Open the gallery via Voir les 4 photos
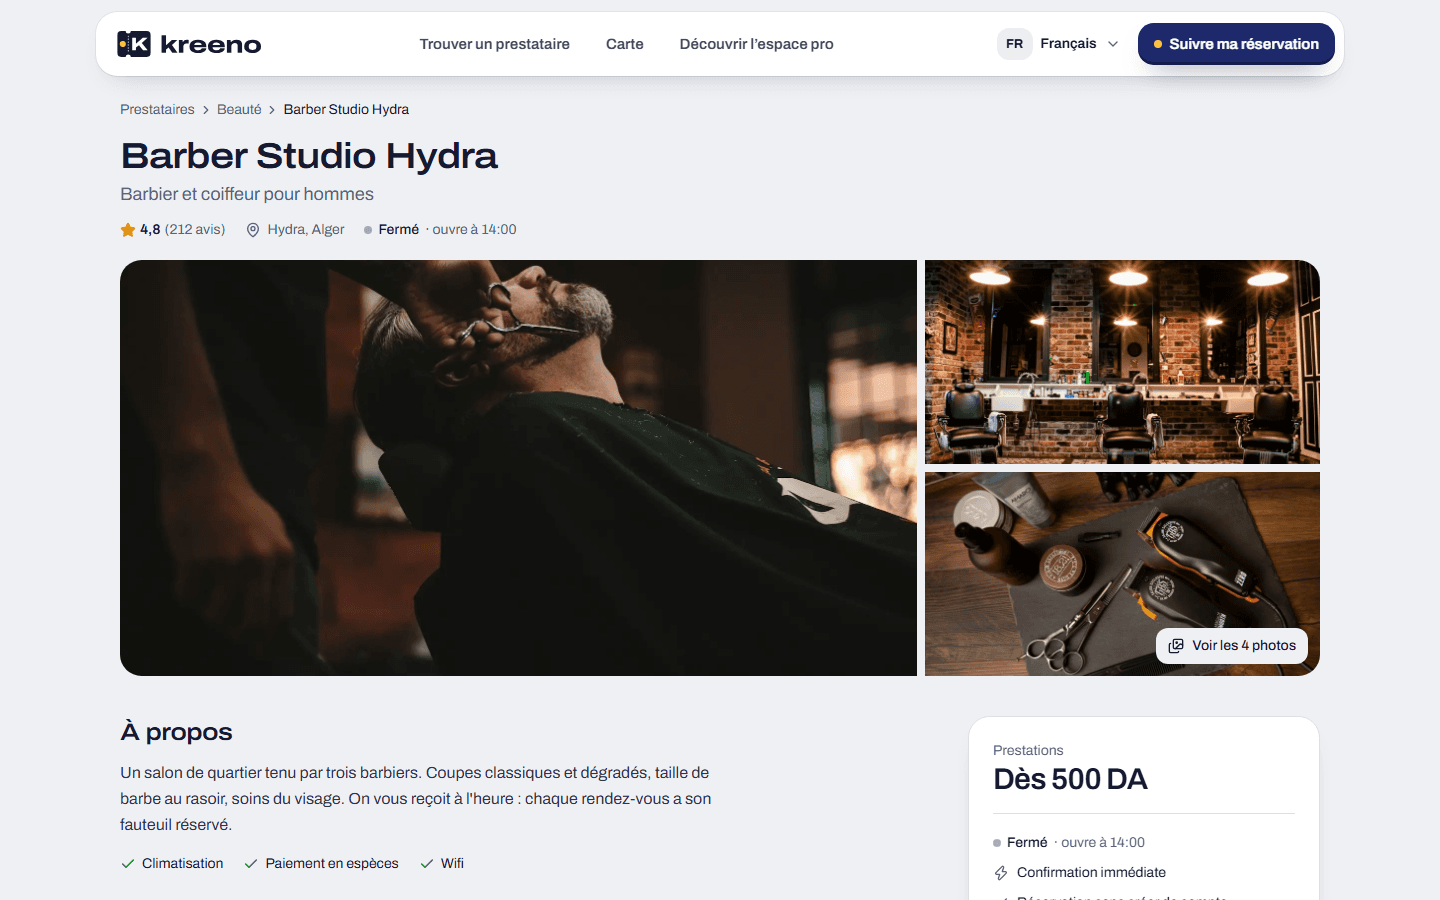 [x=1232, y=646]
